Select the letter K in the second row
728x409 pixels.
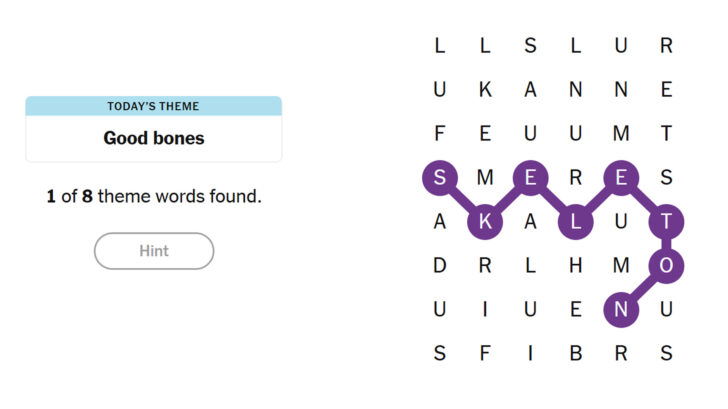click(x=485, y=90)
